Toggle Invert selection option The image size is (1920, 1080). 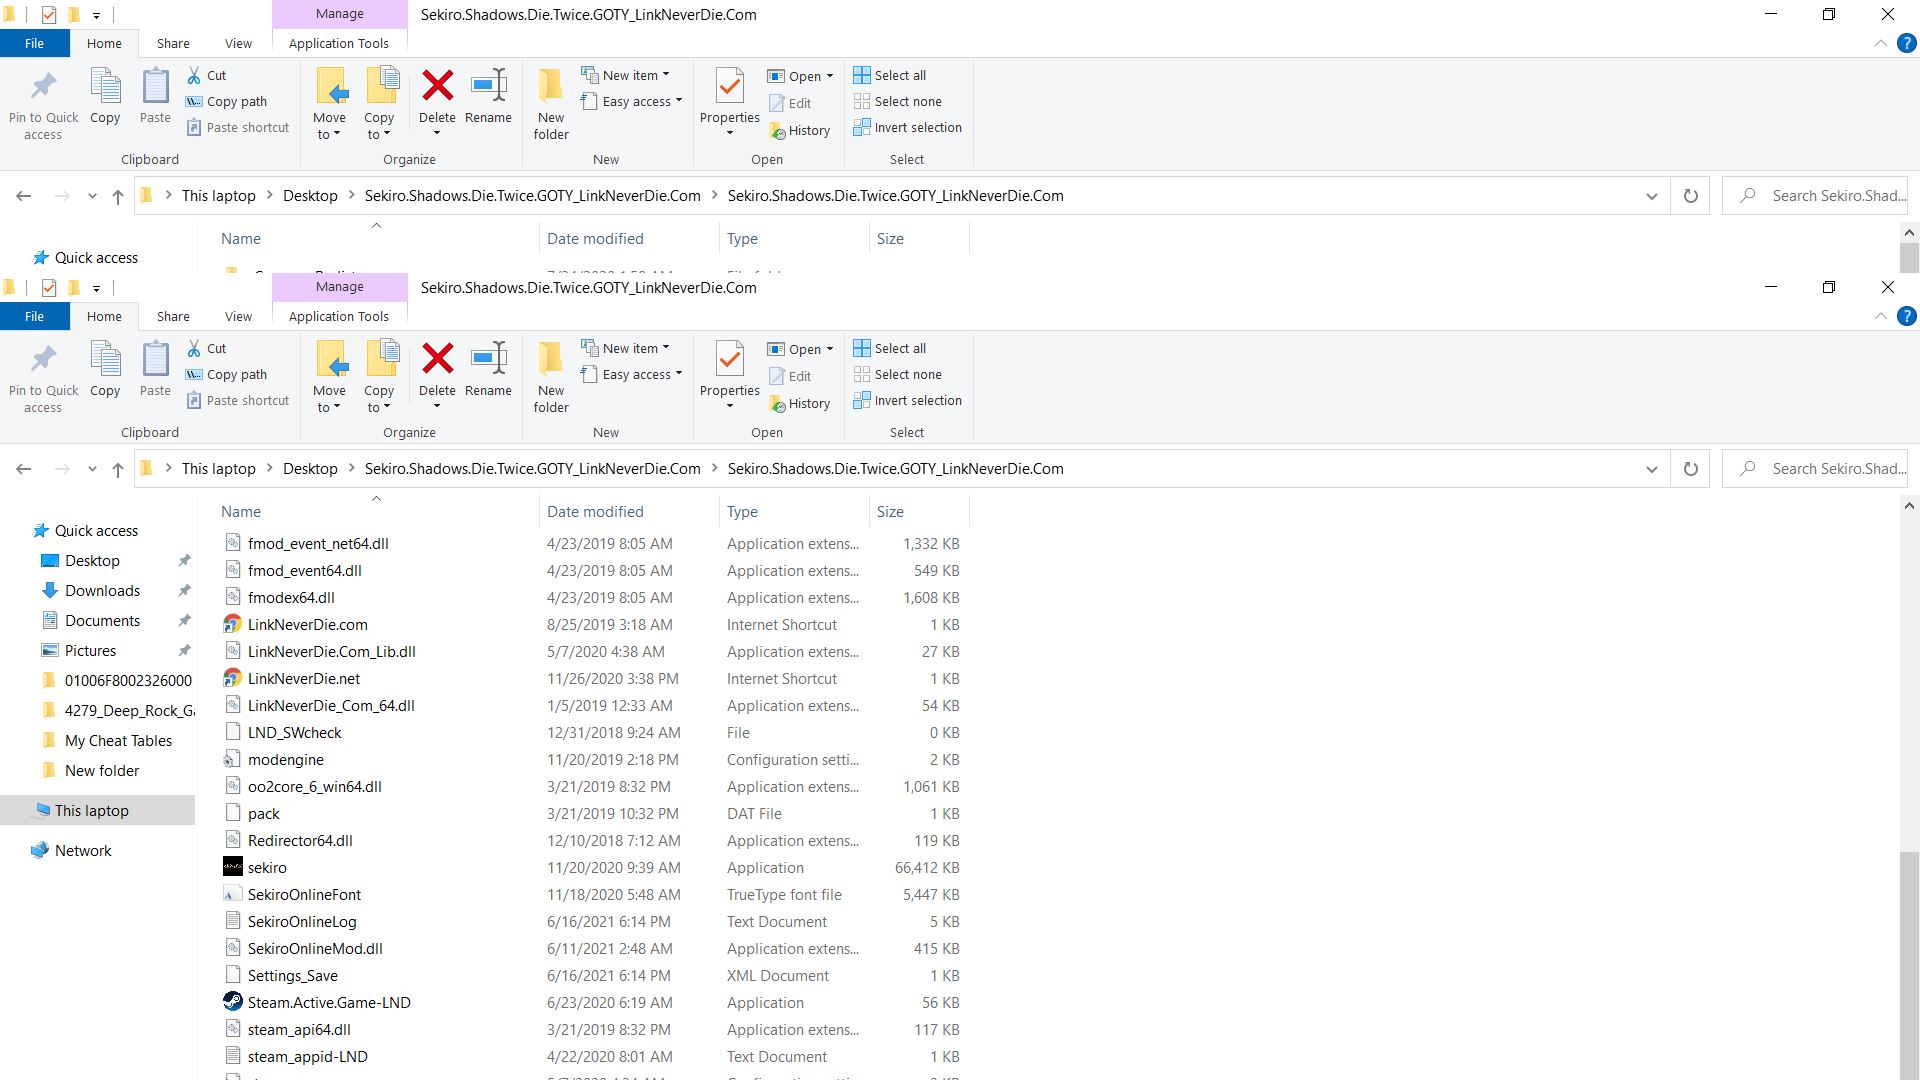[918, 400]
